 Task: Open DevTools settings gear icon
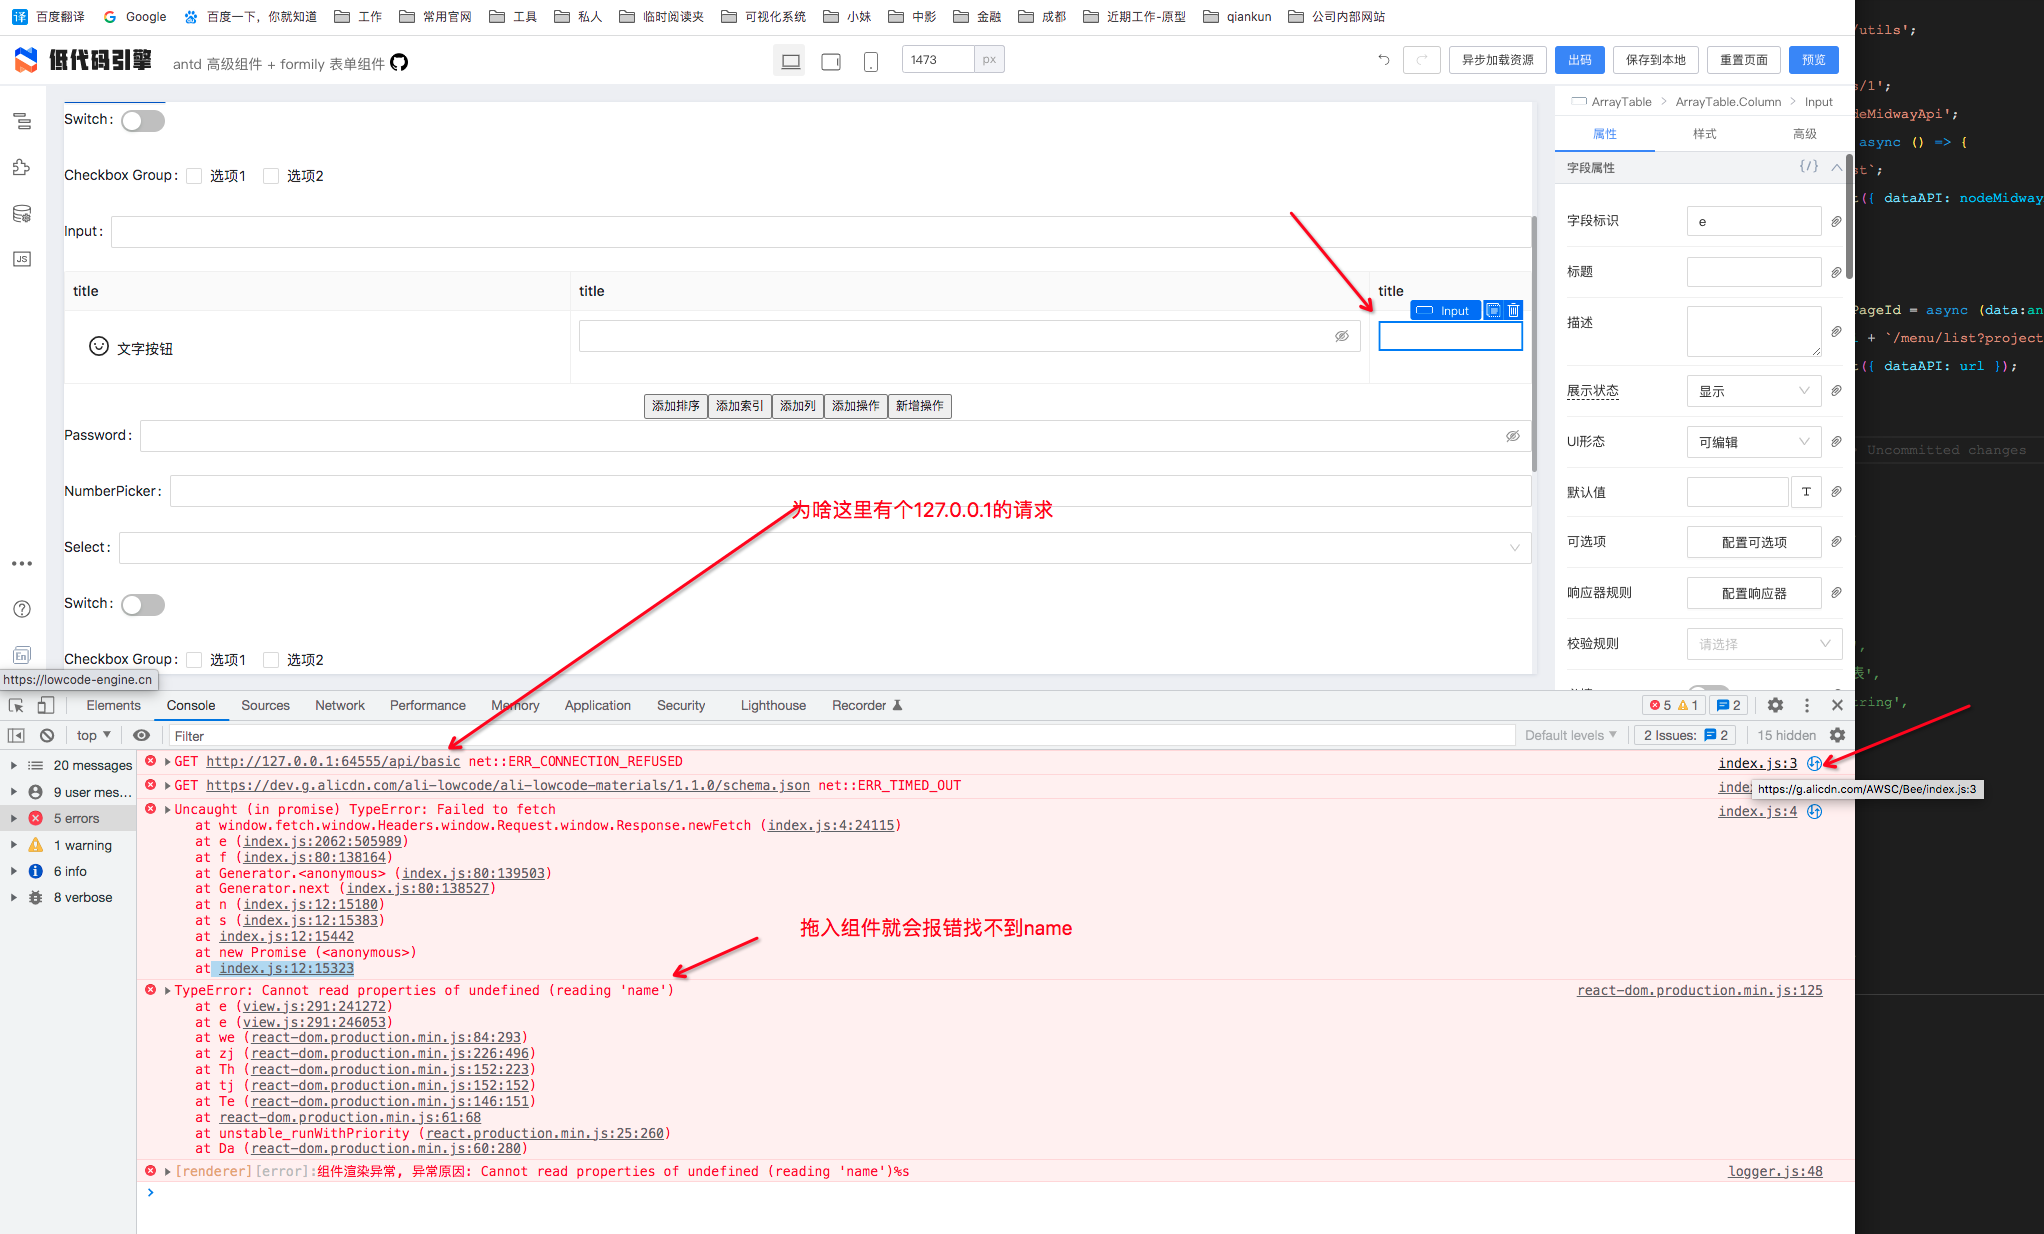[x=1775, y=705]
